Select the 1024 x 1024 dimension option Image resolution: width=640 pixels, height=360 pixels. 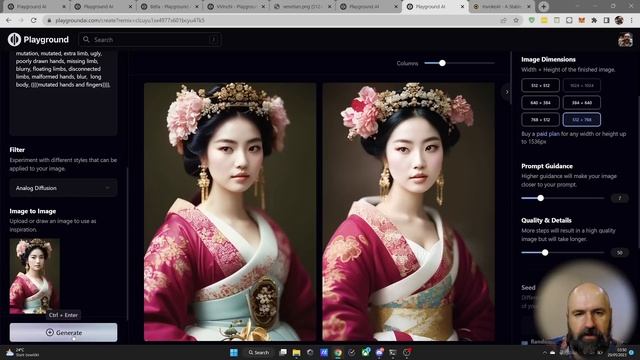coord(582,85)
